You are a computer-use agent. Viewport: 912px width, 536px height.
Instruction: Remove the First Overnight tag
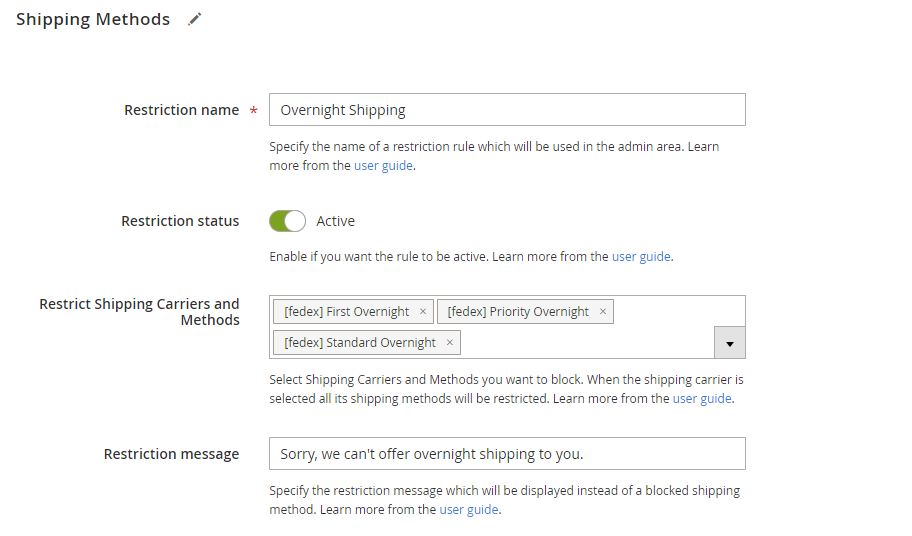pyautogui.click(x=423, y=312)
